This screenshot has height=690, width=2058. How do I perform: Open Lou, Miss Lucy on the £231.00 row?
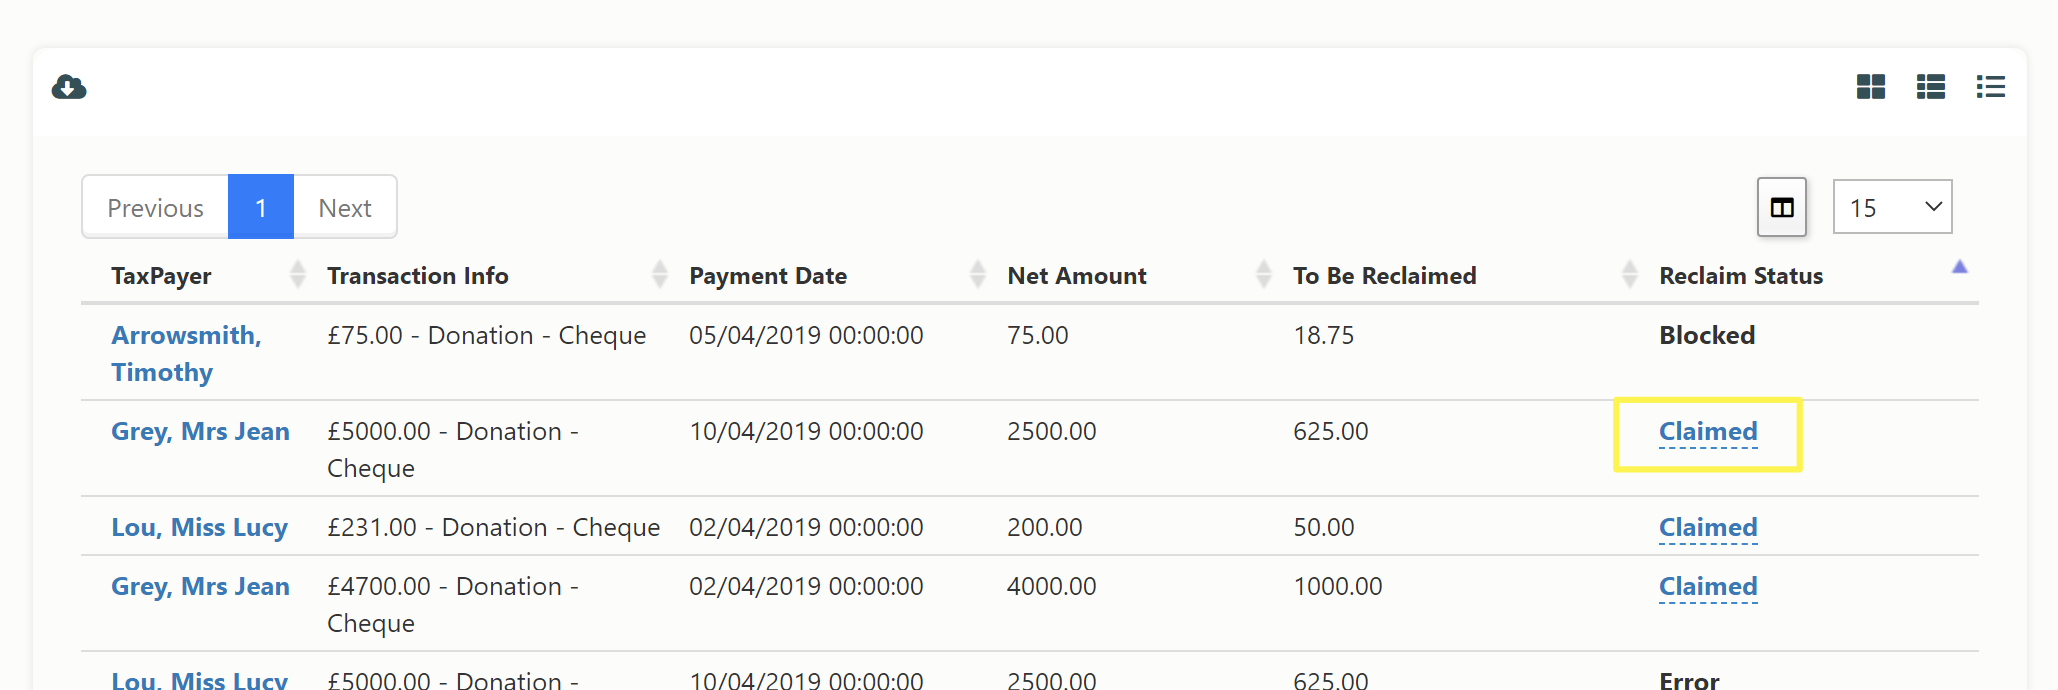[x=199, y=528]
